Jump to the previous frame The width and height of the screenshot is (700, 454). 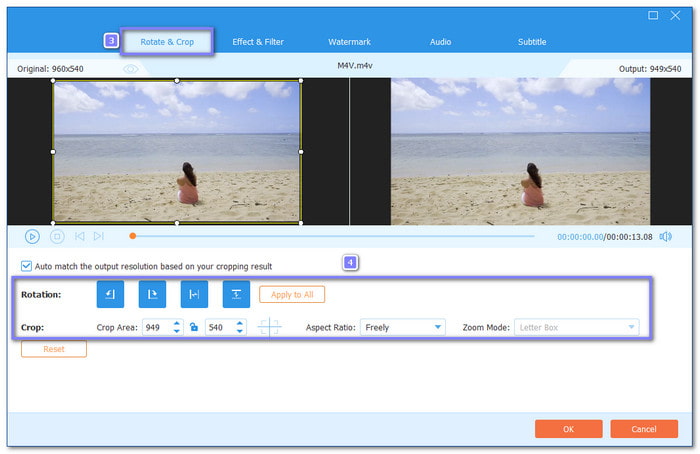[x=79, y=236]
